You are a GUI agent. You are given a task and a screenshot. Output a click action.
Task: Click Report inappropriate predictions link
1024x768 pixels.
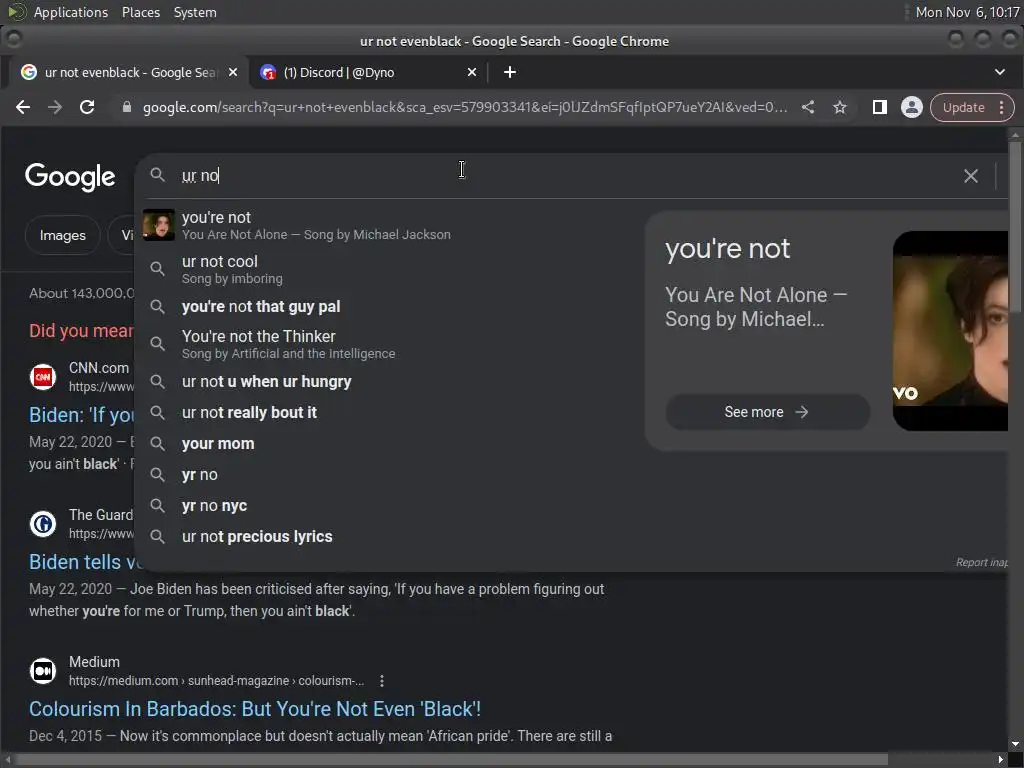click(982, 562)
